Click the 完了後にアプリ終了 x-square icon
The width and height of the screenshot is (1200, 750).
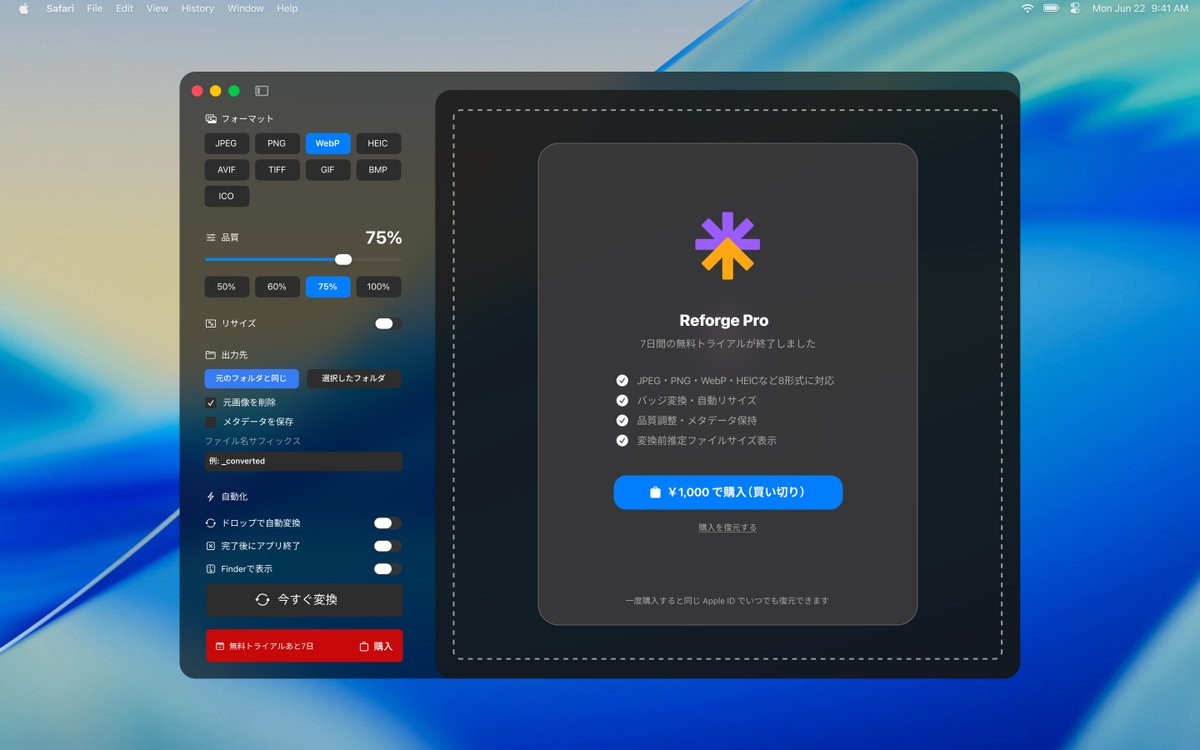(x=211, y=546)
